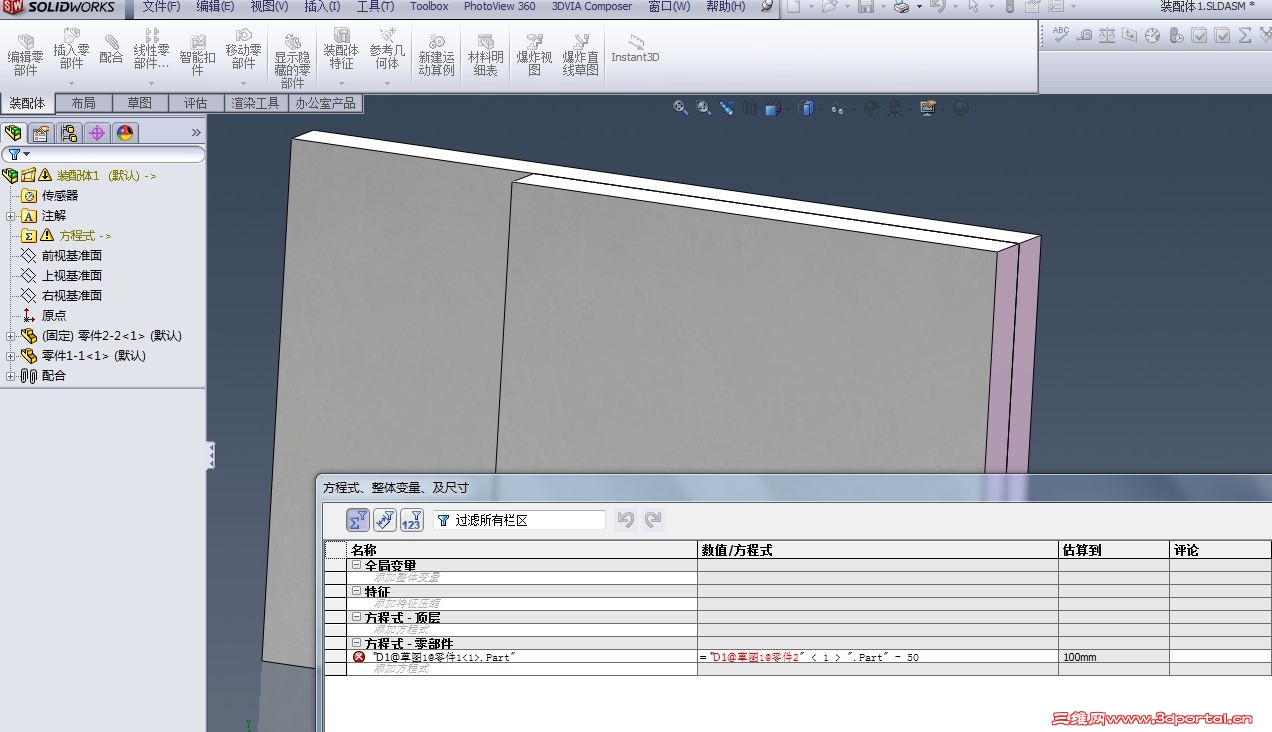Click the Print icon in top toolbar
Viewport: 1272px width, 732px height.
point(900,7)
